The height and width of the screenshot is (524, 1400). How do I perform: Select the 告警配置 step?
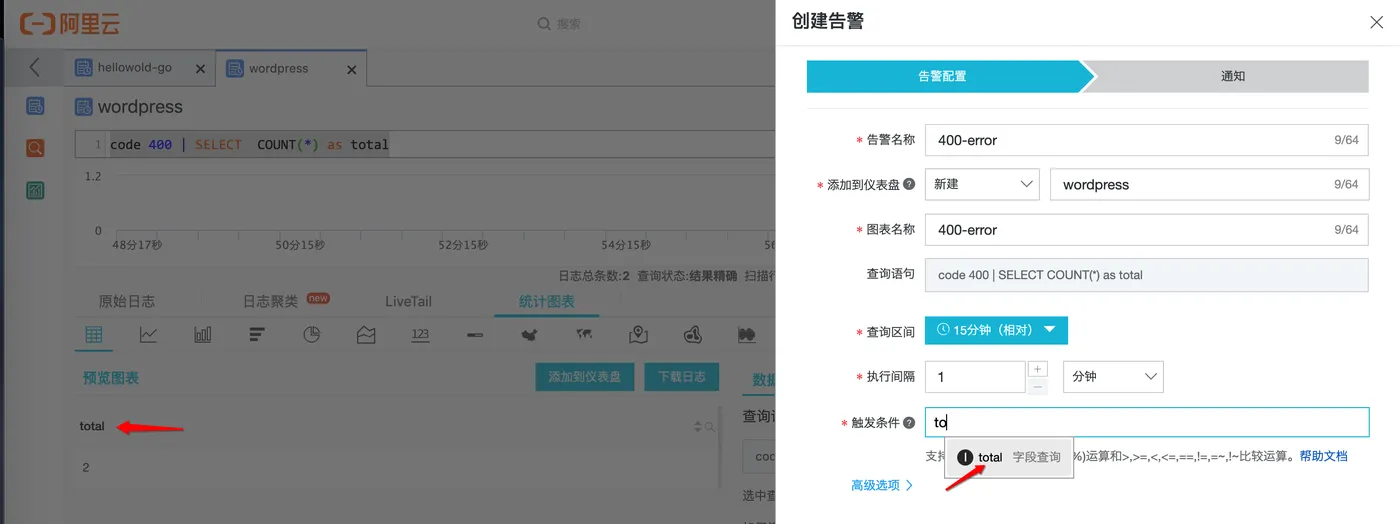tap(943, 76)
